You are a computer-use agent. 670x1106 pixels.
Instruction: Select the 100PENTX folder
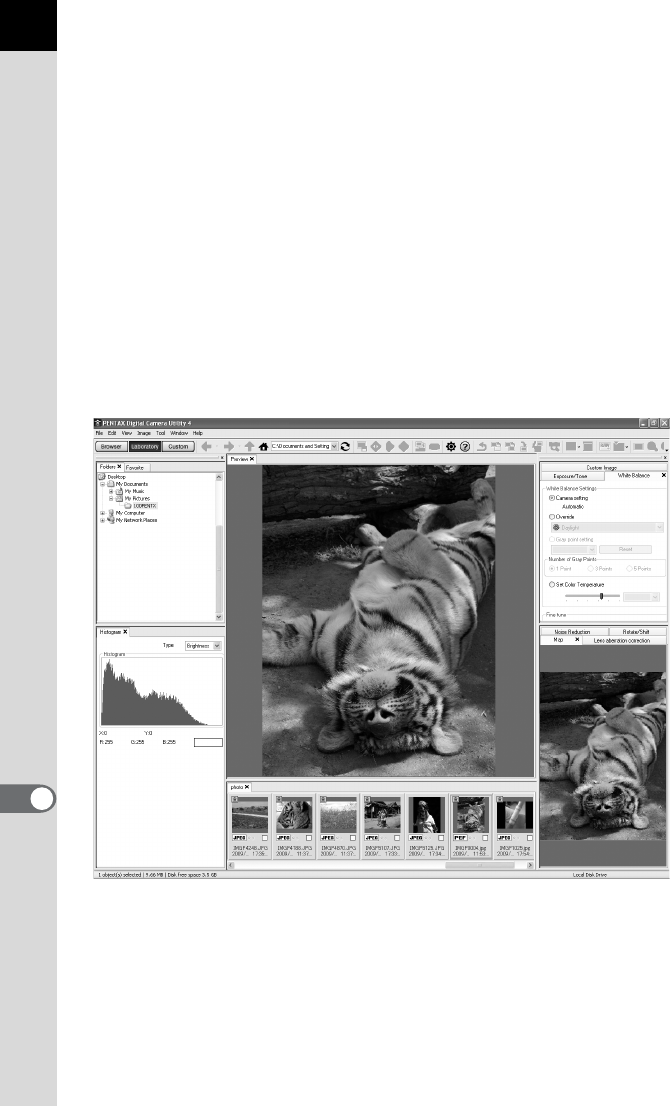pos(145,506)
